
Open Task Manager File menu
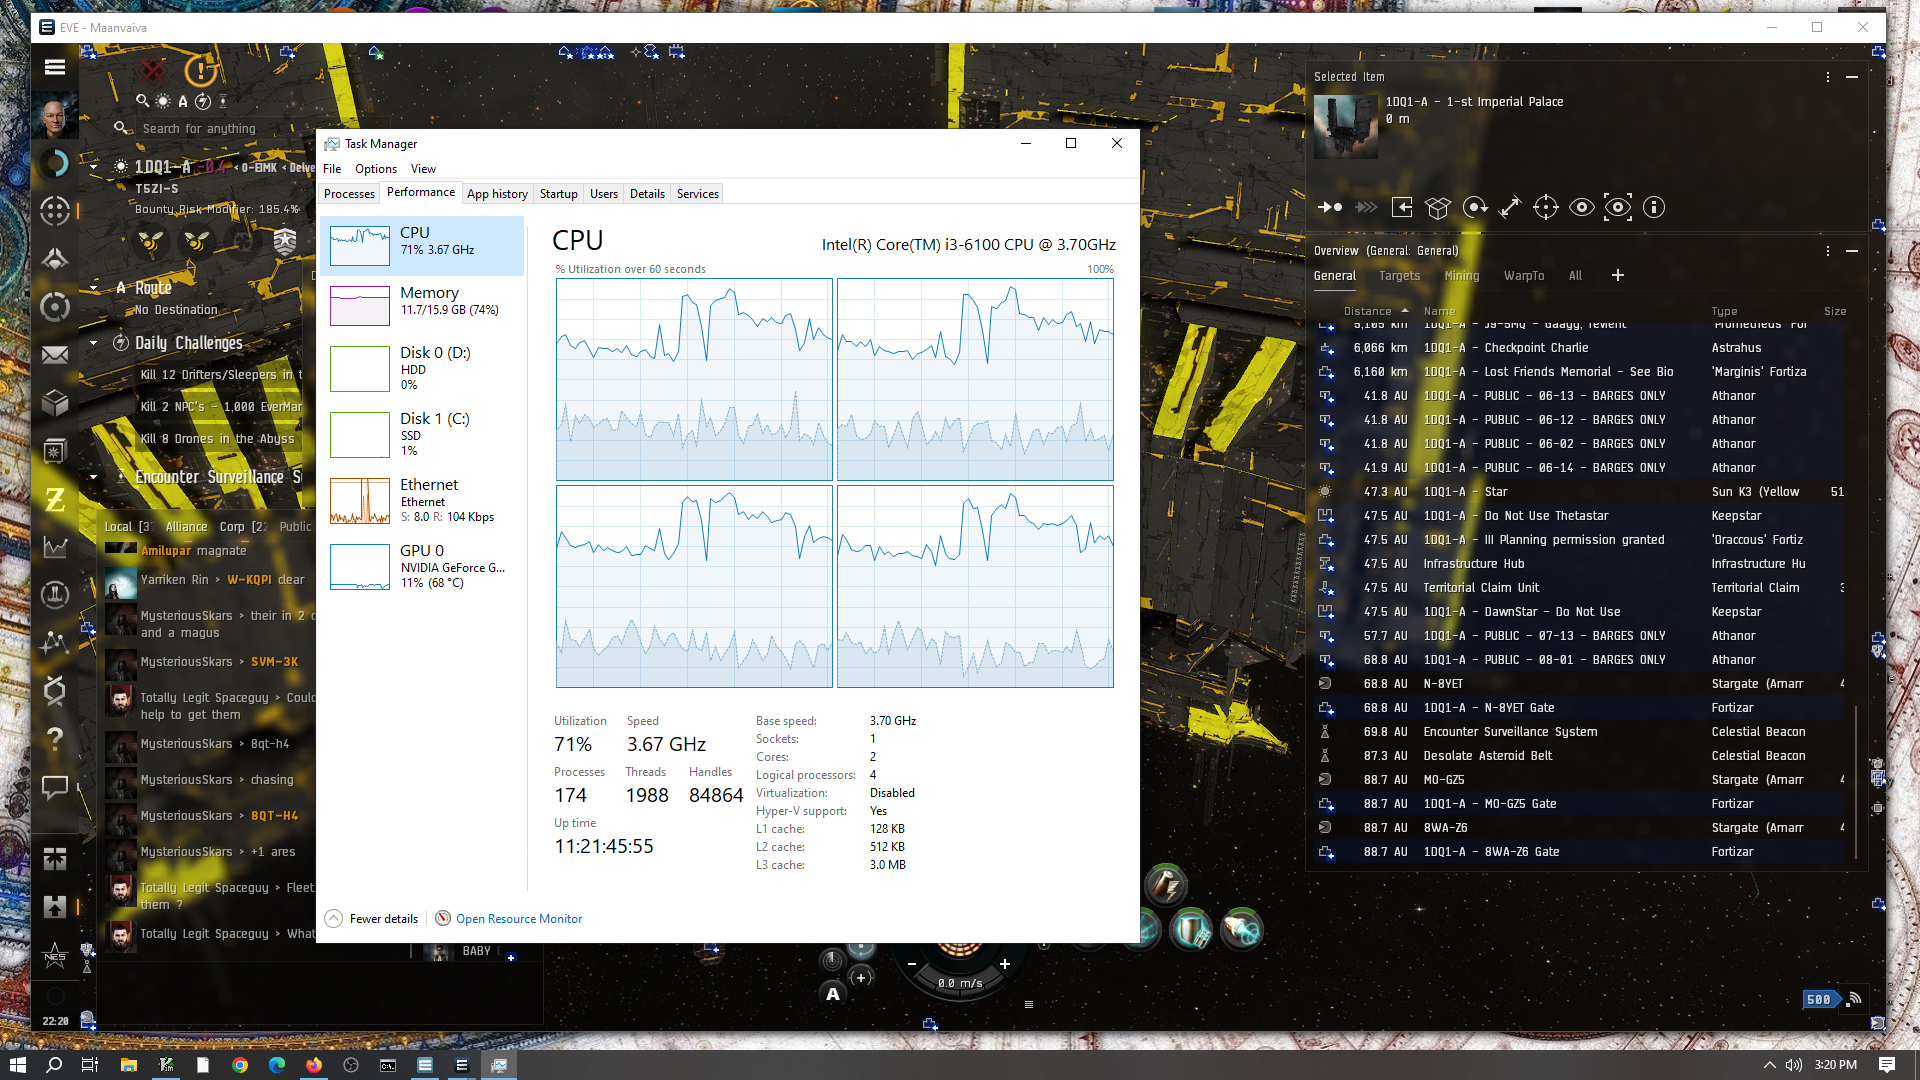coord(332,169)
